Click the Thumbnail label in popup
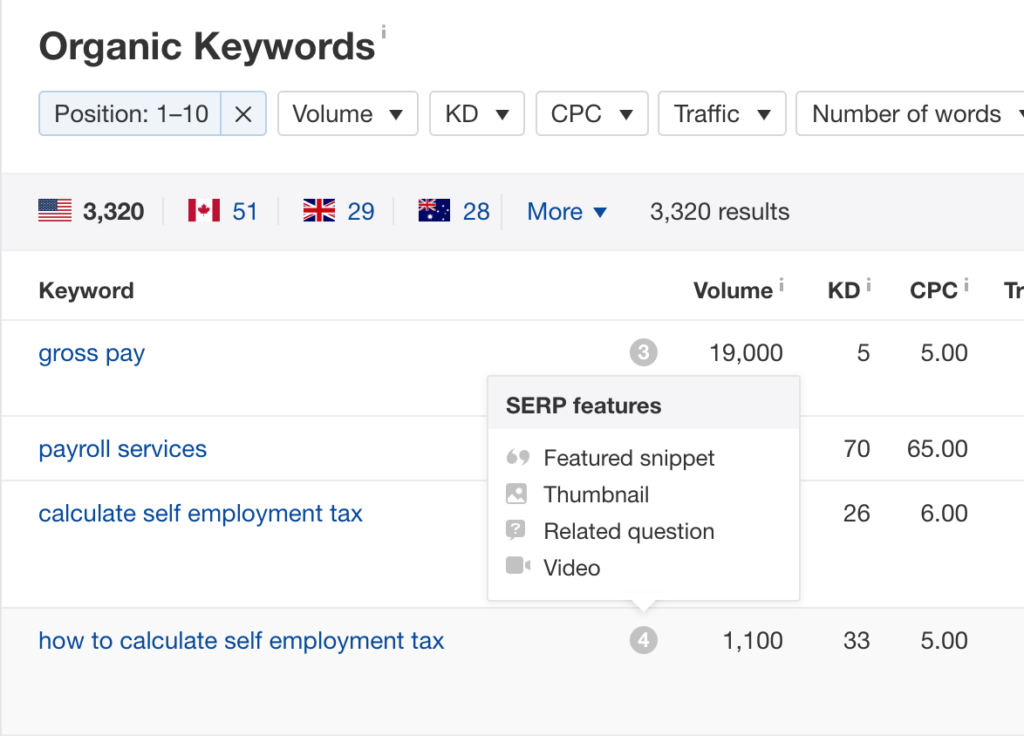This screenshot has width=1024, height=736. point(596,495)
